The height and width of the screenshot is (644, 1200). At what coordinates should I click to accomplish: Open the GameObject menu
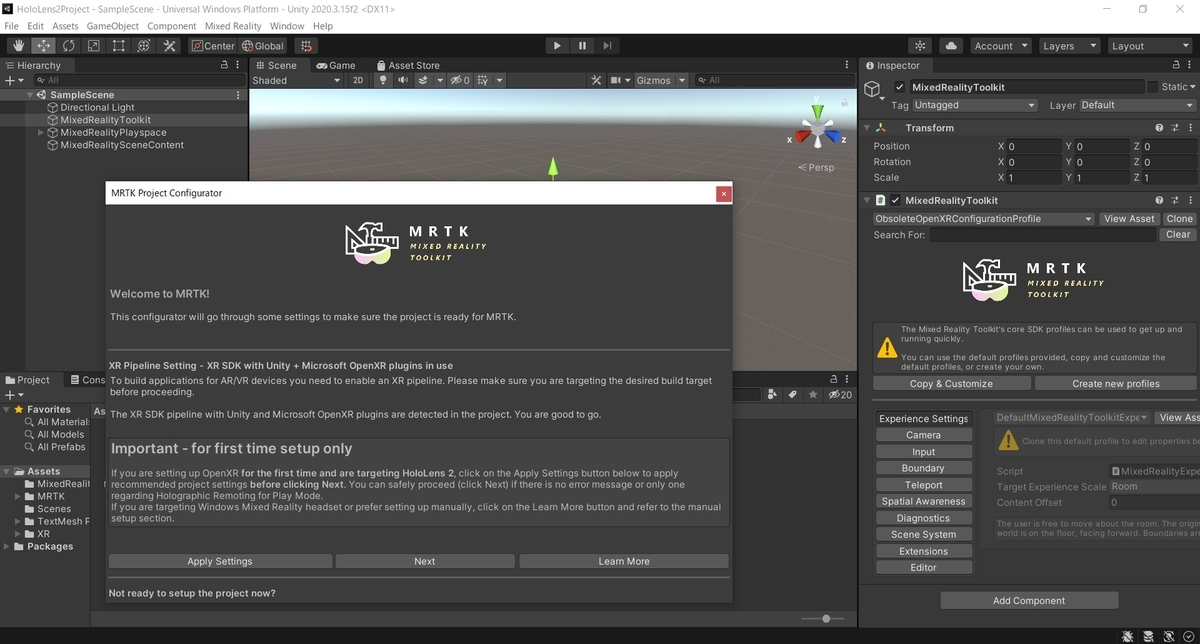pyautogui.click(x=112, y=26)
